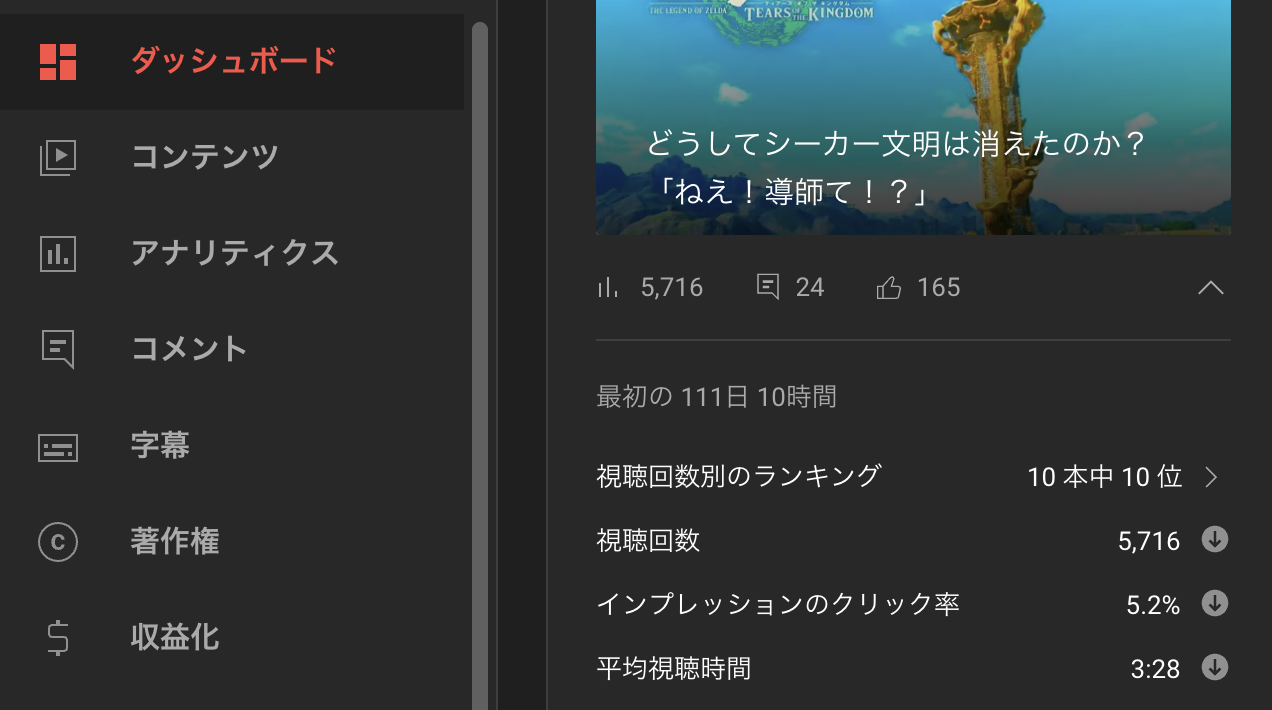Open 字幕 in the sidebar
This screenshot has width=1272, height=710.
(232, 446)
